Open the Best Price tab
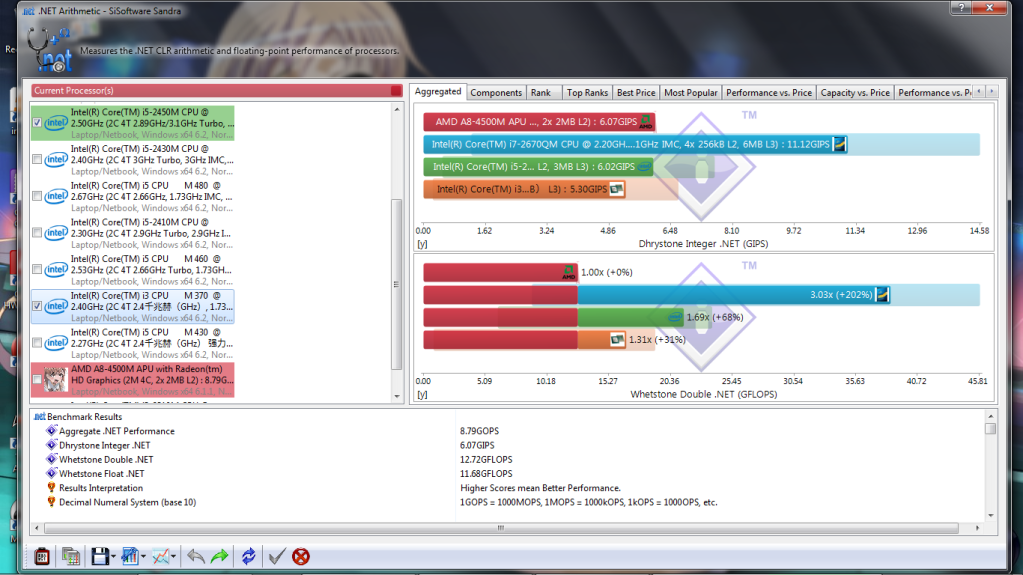This screenshot has width=1023, height=575. pos(636,93)
